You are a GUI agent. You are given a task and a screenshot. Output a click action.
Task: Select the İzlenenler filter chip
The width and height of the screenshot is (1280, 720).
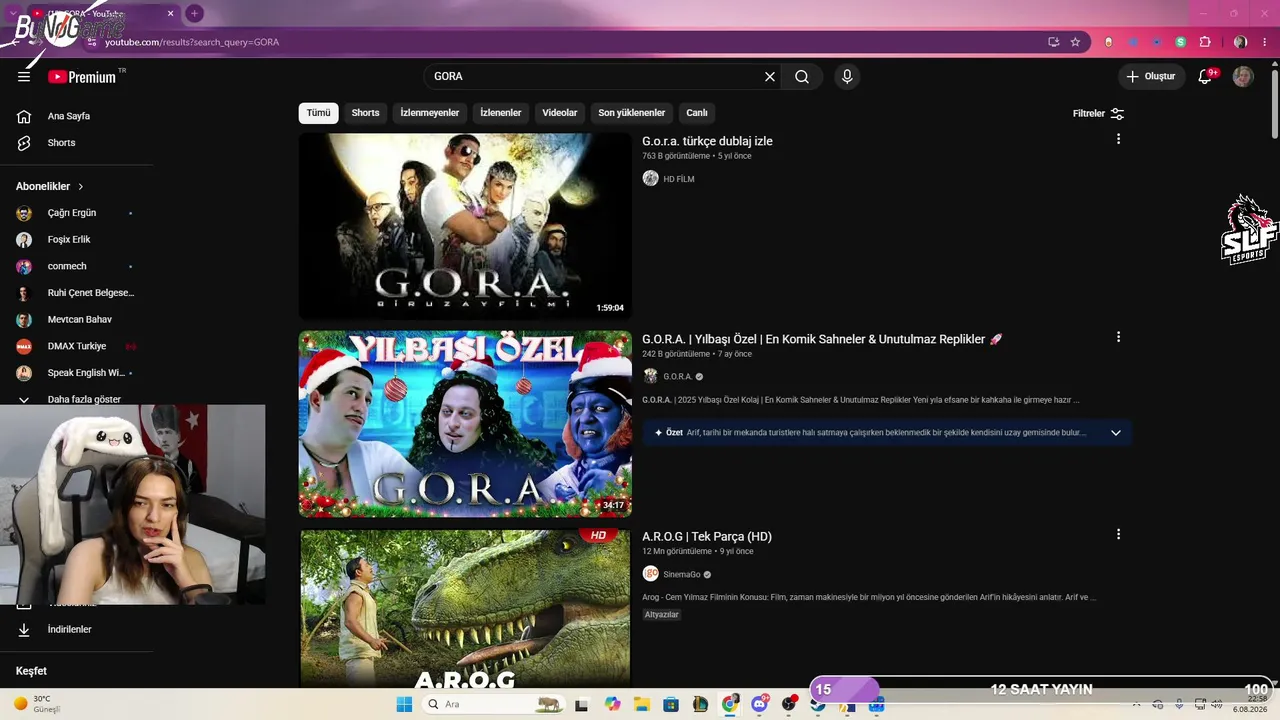pyautogui.click(x=500, y=113)
